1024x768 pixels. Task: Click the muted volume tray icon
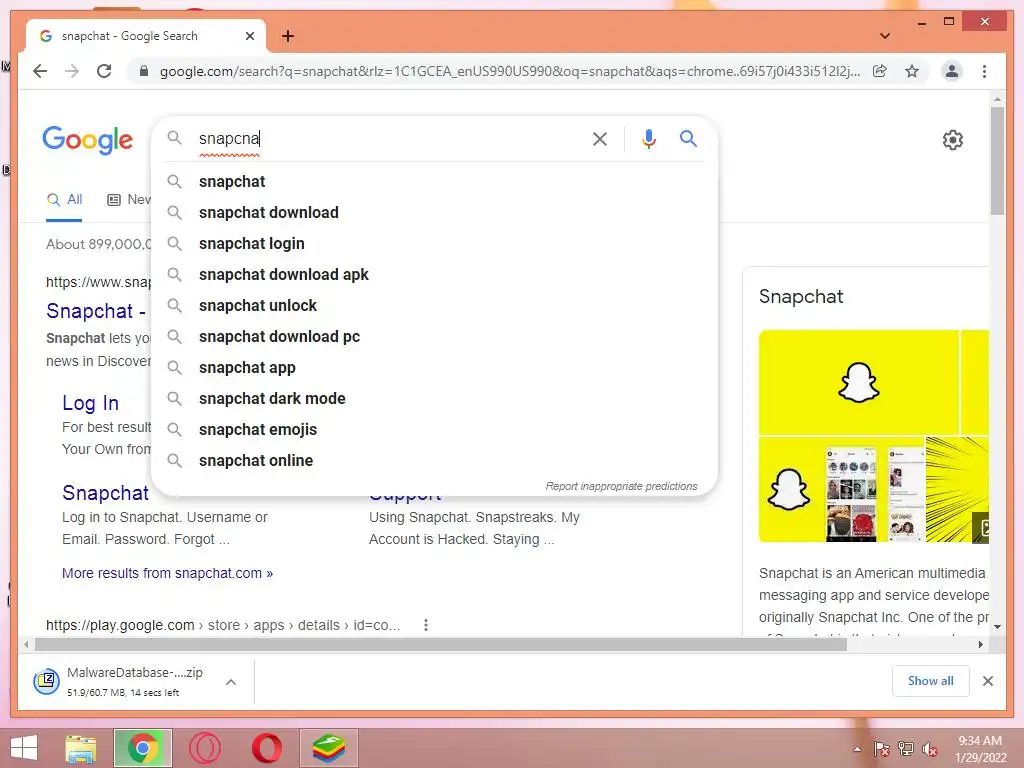(930, 749)
